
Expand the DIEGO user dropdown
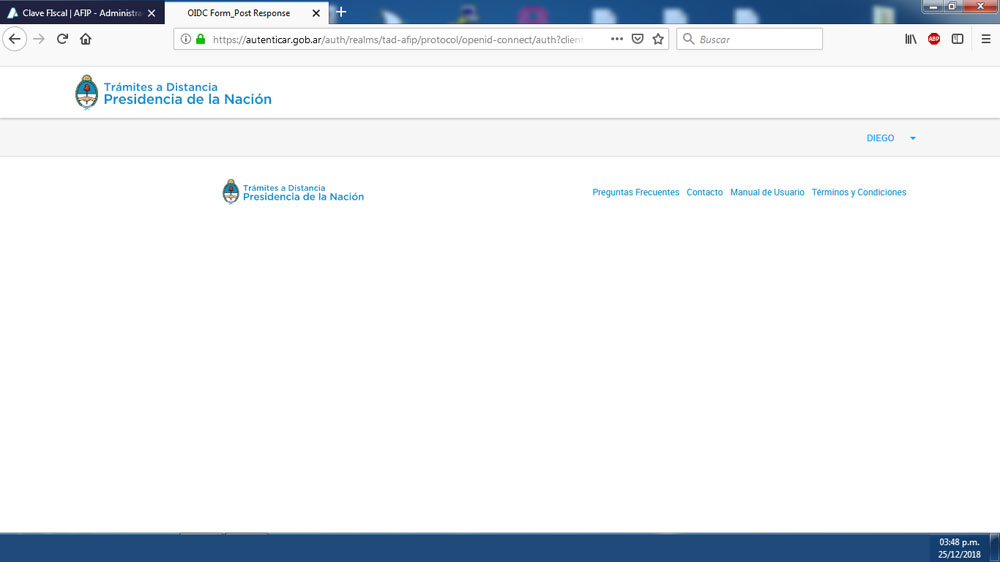[890, 138]
